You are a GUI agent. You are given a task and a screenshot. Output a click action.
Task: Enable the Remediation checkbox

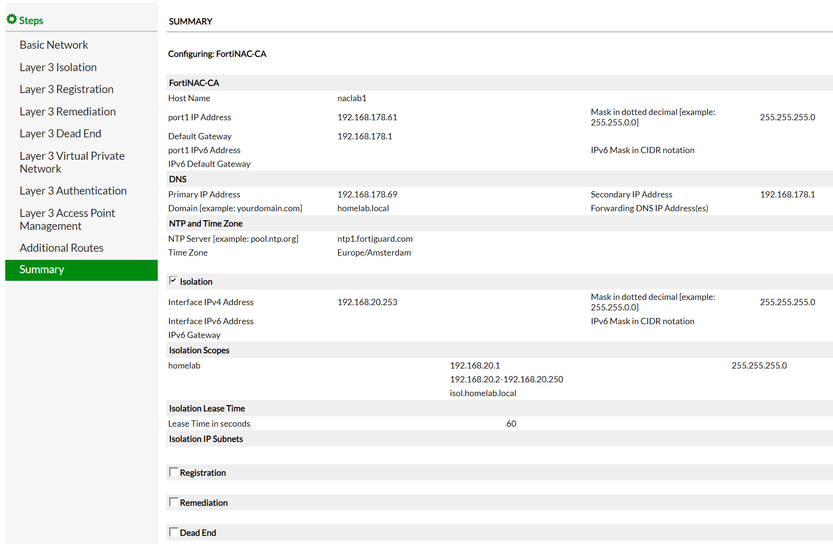coord(173,502)
